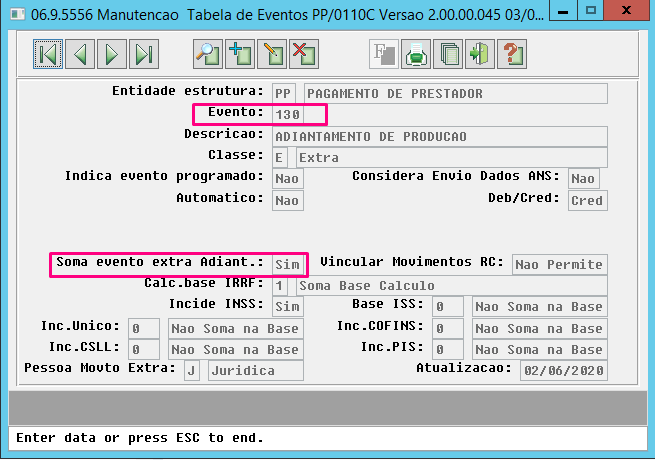The image size is (655, 460).
Task: Edit the current record with pencil icon
Action: [272, 54]
